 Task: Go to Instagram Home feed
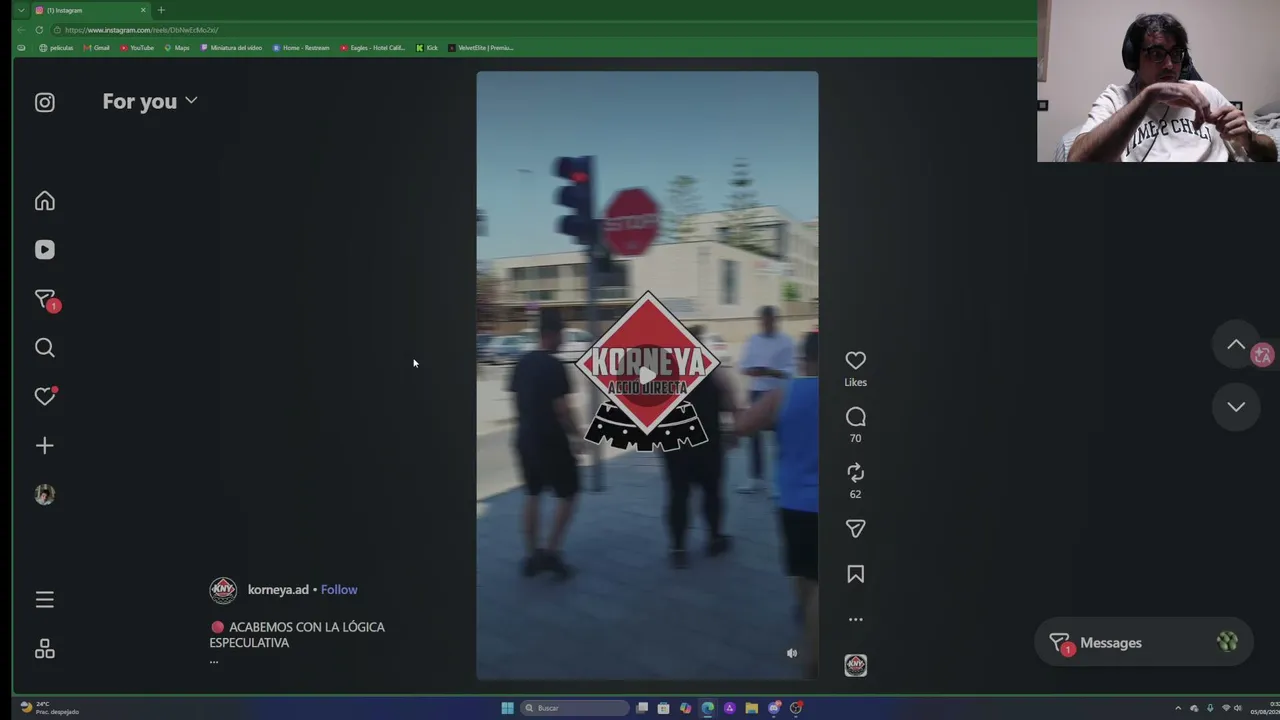click(x=45, y=201)
